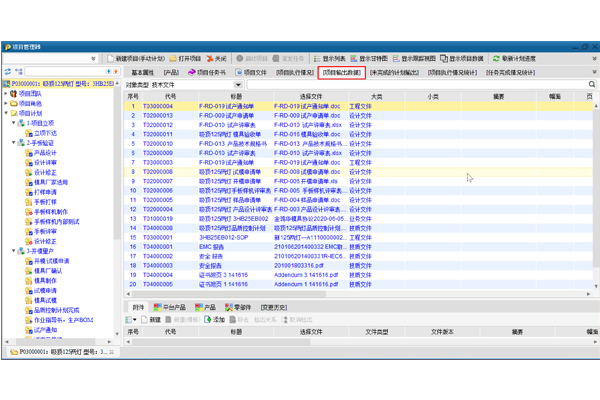Switch to 零部件 bottom tab

238,307
